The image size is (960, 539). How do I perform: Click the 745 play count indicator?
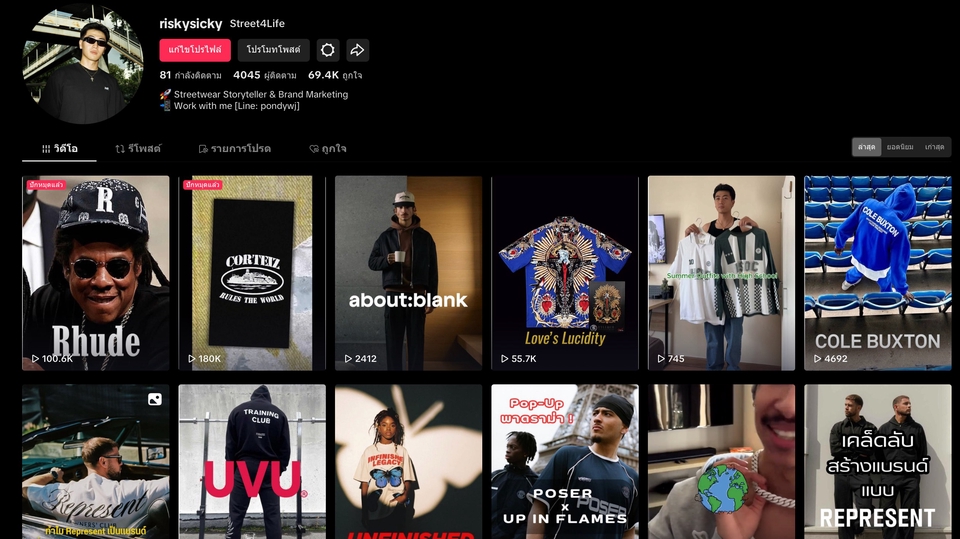click(671, 359)
